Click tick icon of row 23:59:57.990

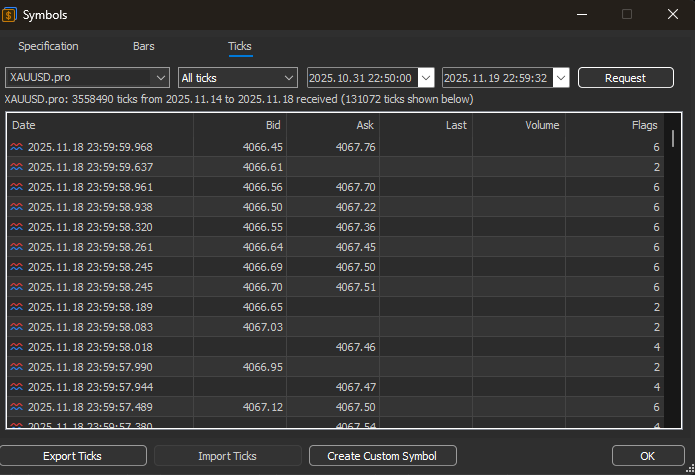[x=16, y=367]
